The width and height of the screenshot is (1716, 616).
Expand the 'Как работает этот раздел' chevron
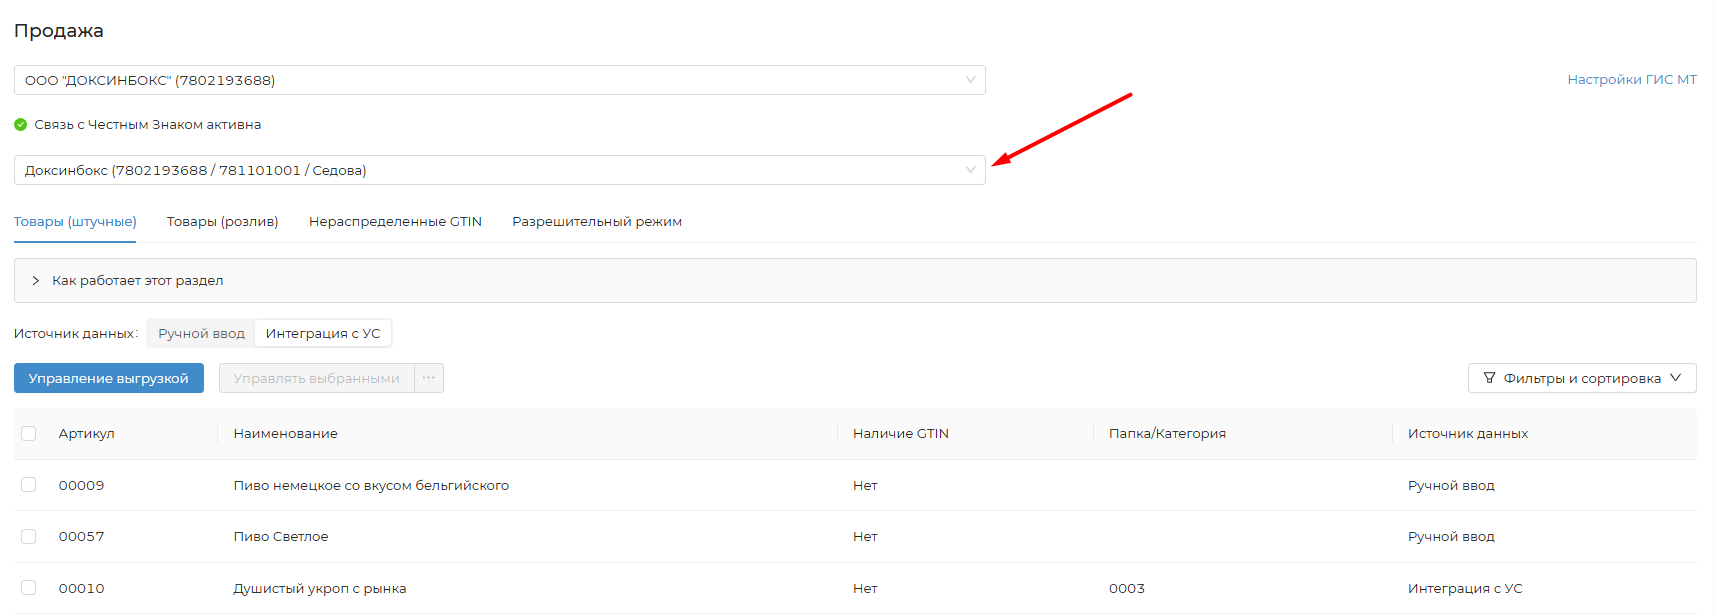point(36,281)
